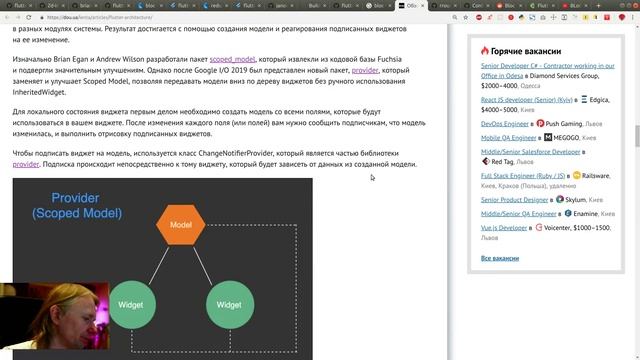Click the Push Gaming company logo
Screen dimensions: 640x360
pyautogui.click(x=540, y=123)
